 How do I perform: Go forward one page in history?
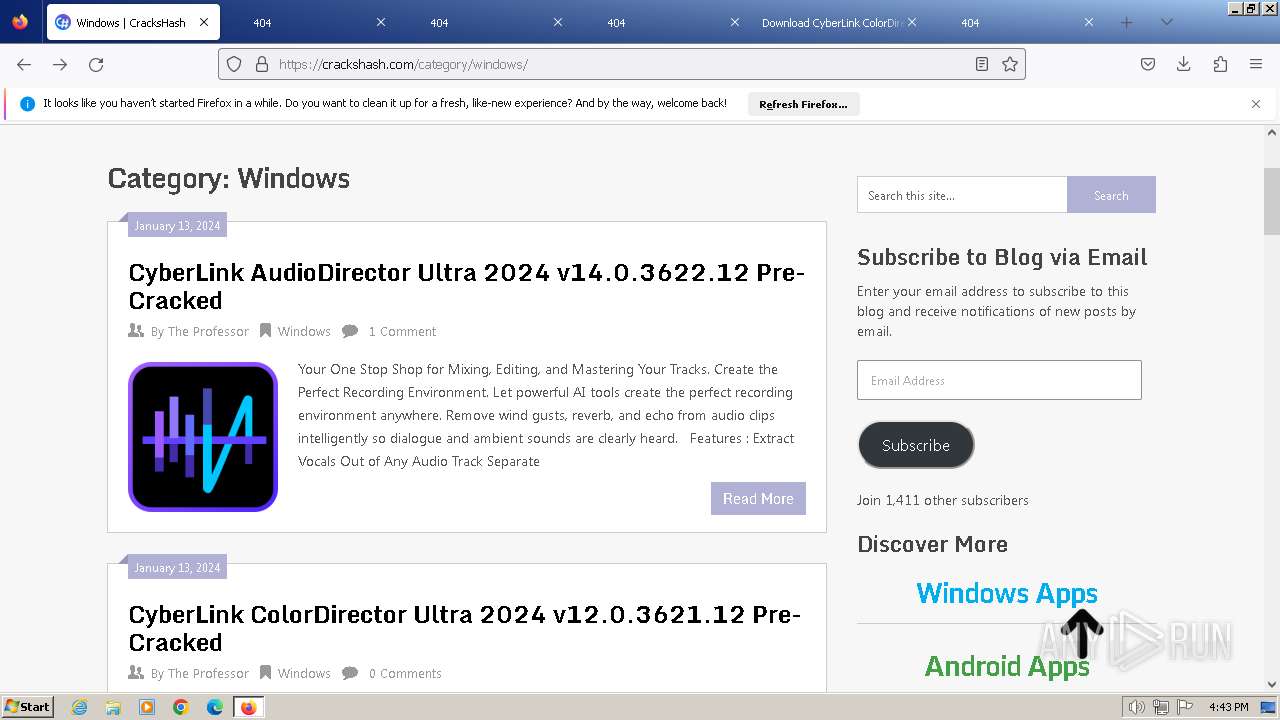coord(60,64)
